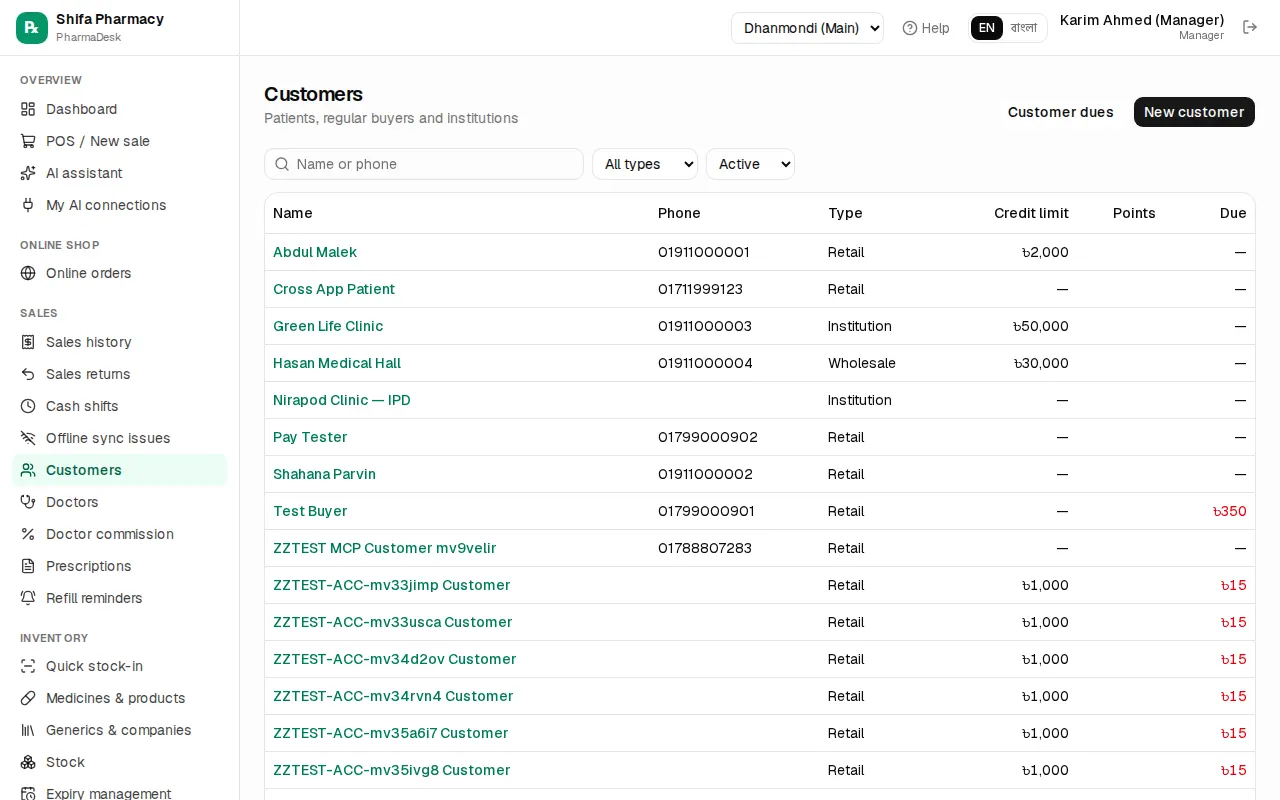The width and height of the screenshot is (1280, 800).
Task: Focus the Name or phone search field
Action: tap(424, 164)
